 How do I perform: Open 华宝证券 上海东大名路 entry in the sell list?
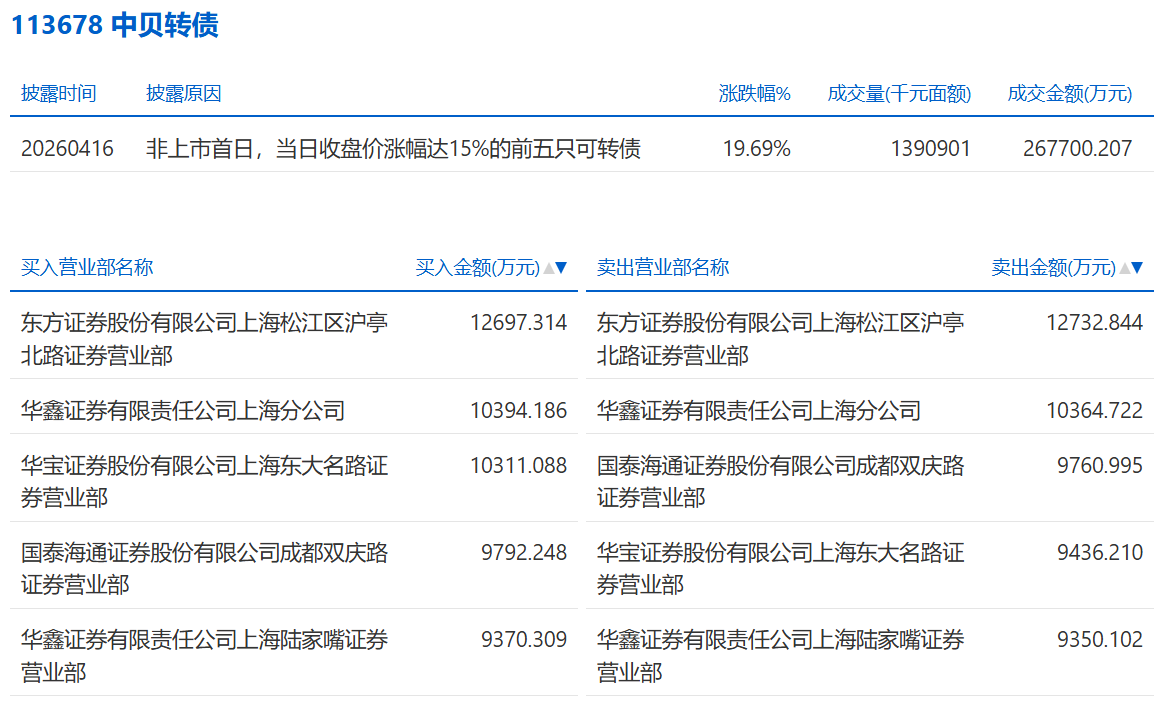[780, 567]
